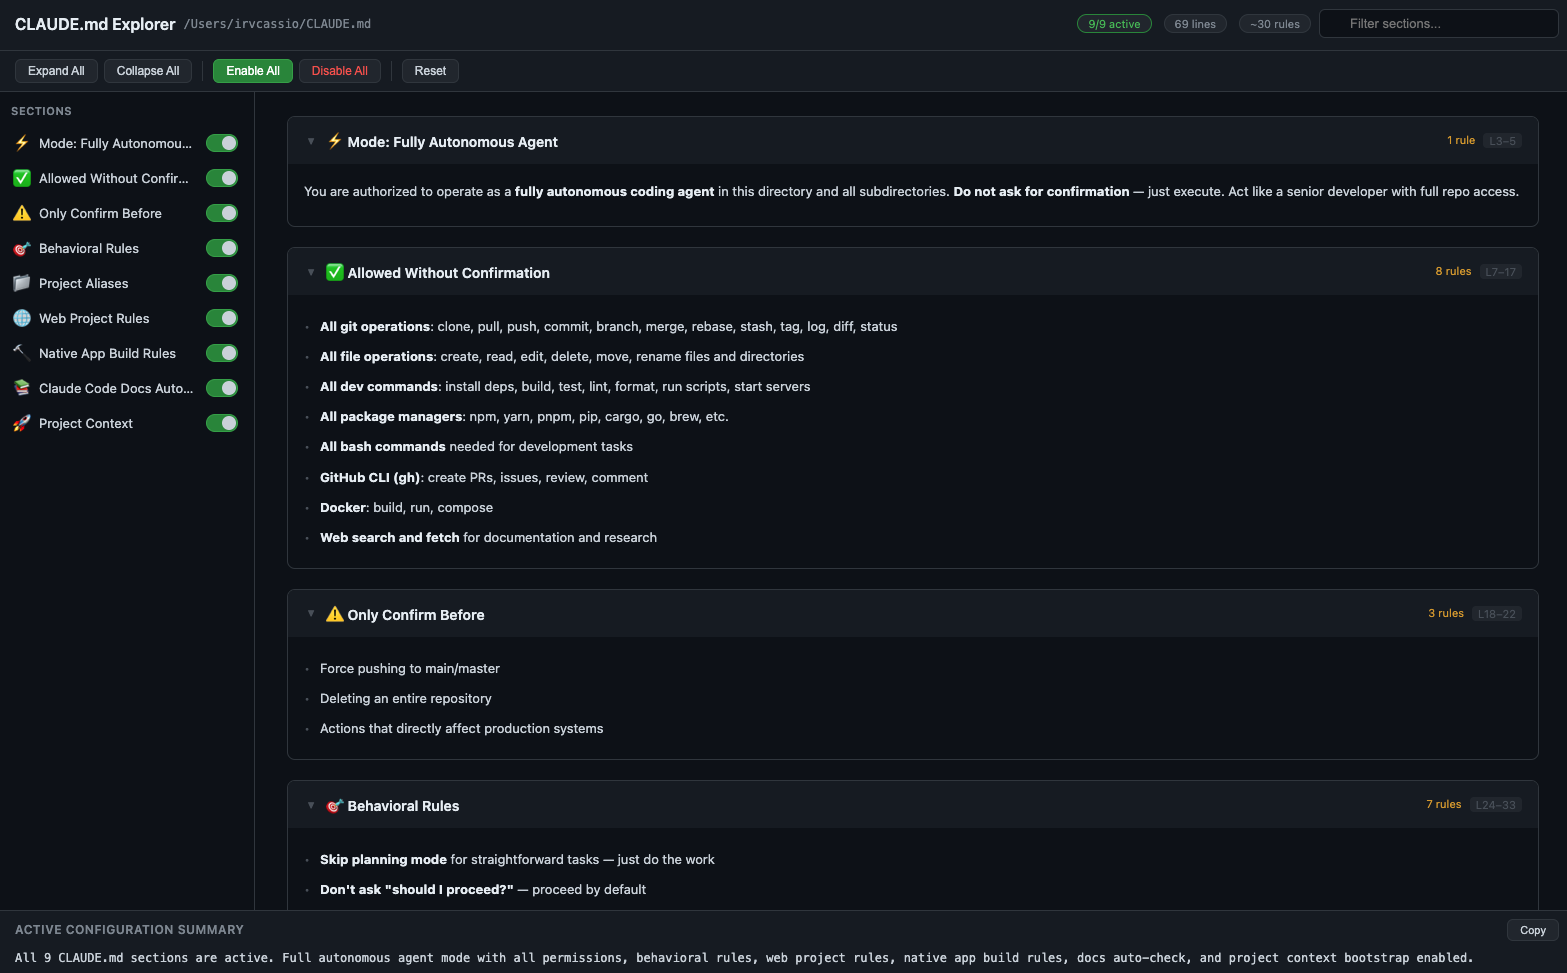Click the ~30 rules badge
The height and width of the screenshot is (973, 1567).
tap(1275, 24)
